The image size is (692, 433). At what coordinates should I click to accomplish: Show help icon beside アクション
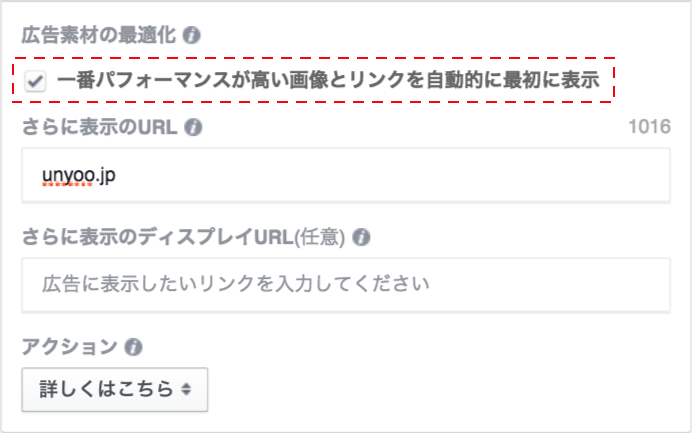133,347
